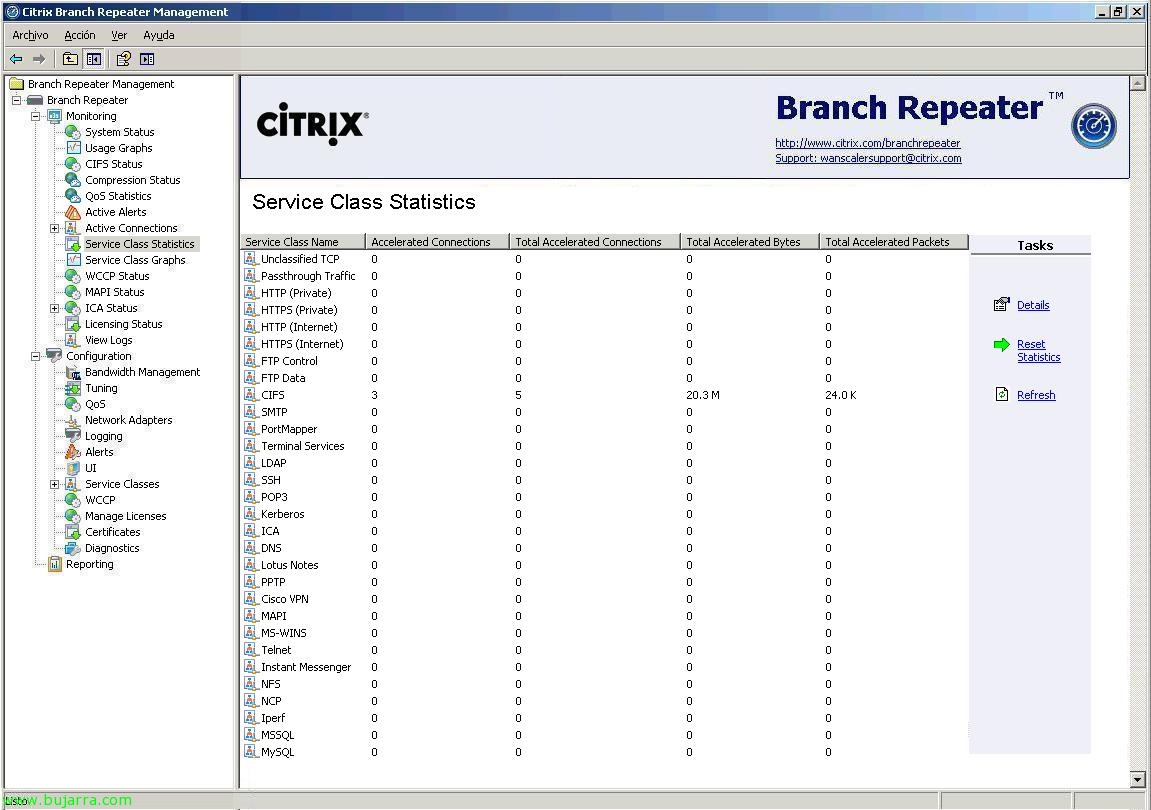
Task: Click the Reporting tree icon
Action: click(x=54, y=564)
